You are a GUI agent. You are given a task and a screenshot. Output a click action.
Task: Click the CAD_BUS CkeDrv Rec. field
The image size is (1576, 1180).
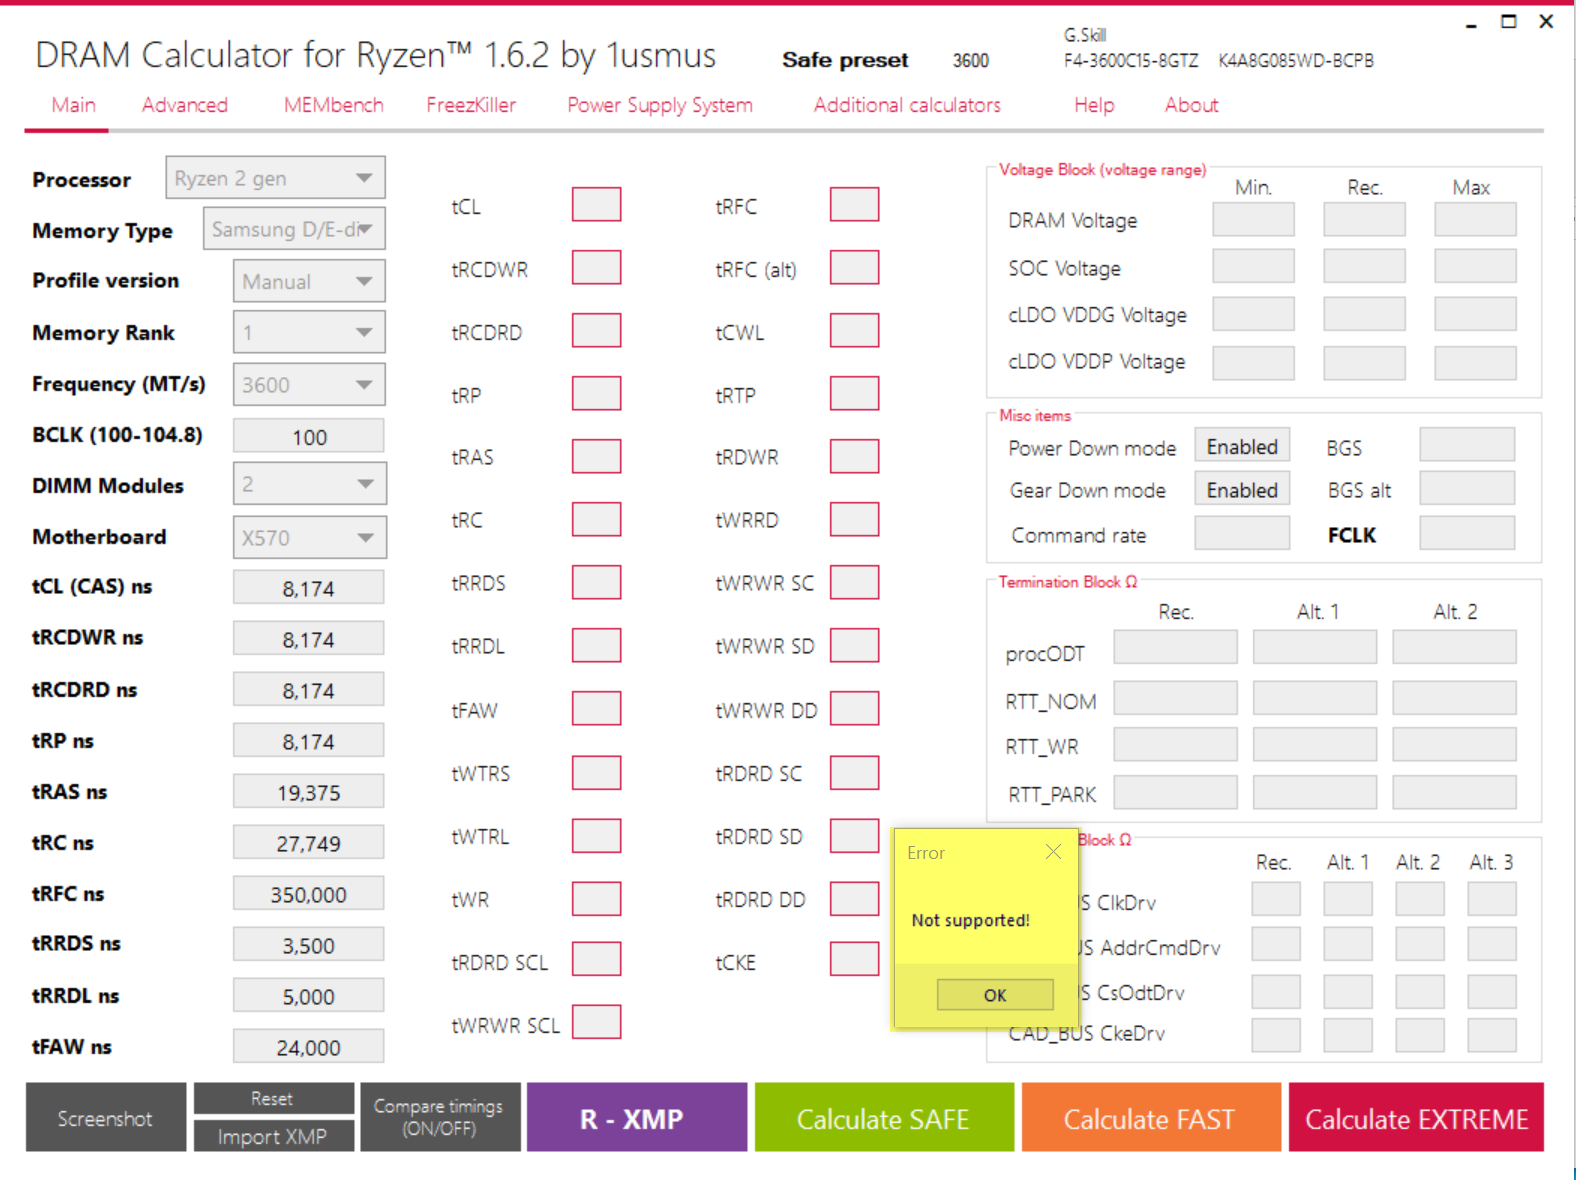tap(1276, 1035)
